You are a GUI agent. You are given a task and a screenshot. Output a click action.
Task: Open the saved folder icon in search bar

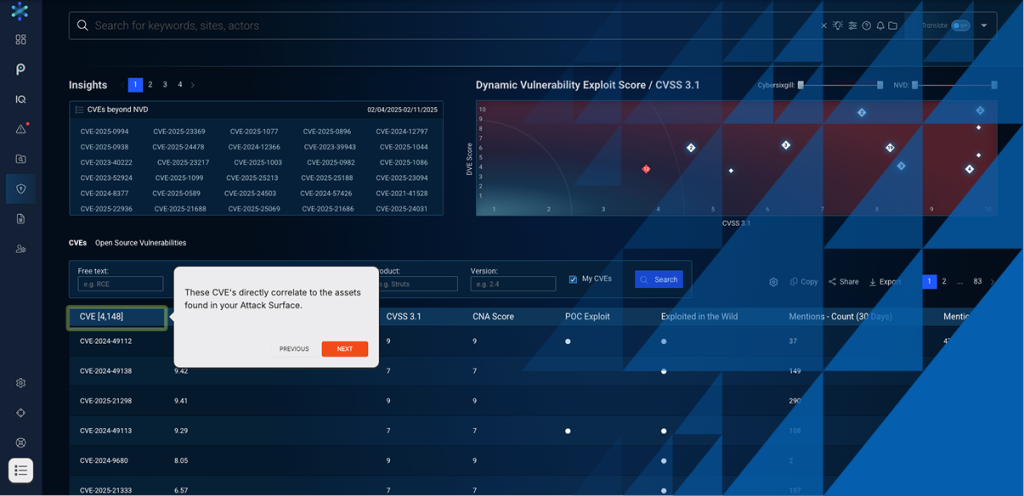tap(893, 26)
